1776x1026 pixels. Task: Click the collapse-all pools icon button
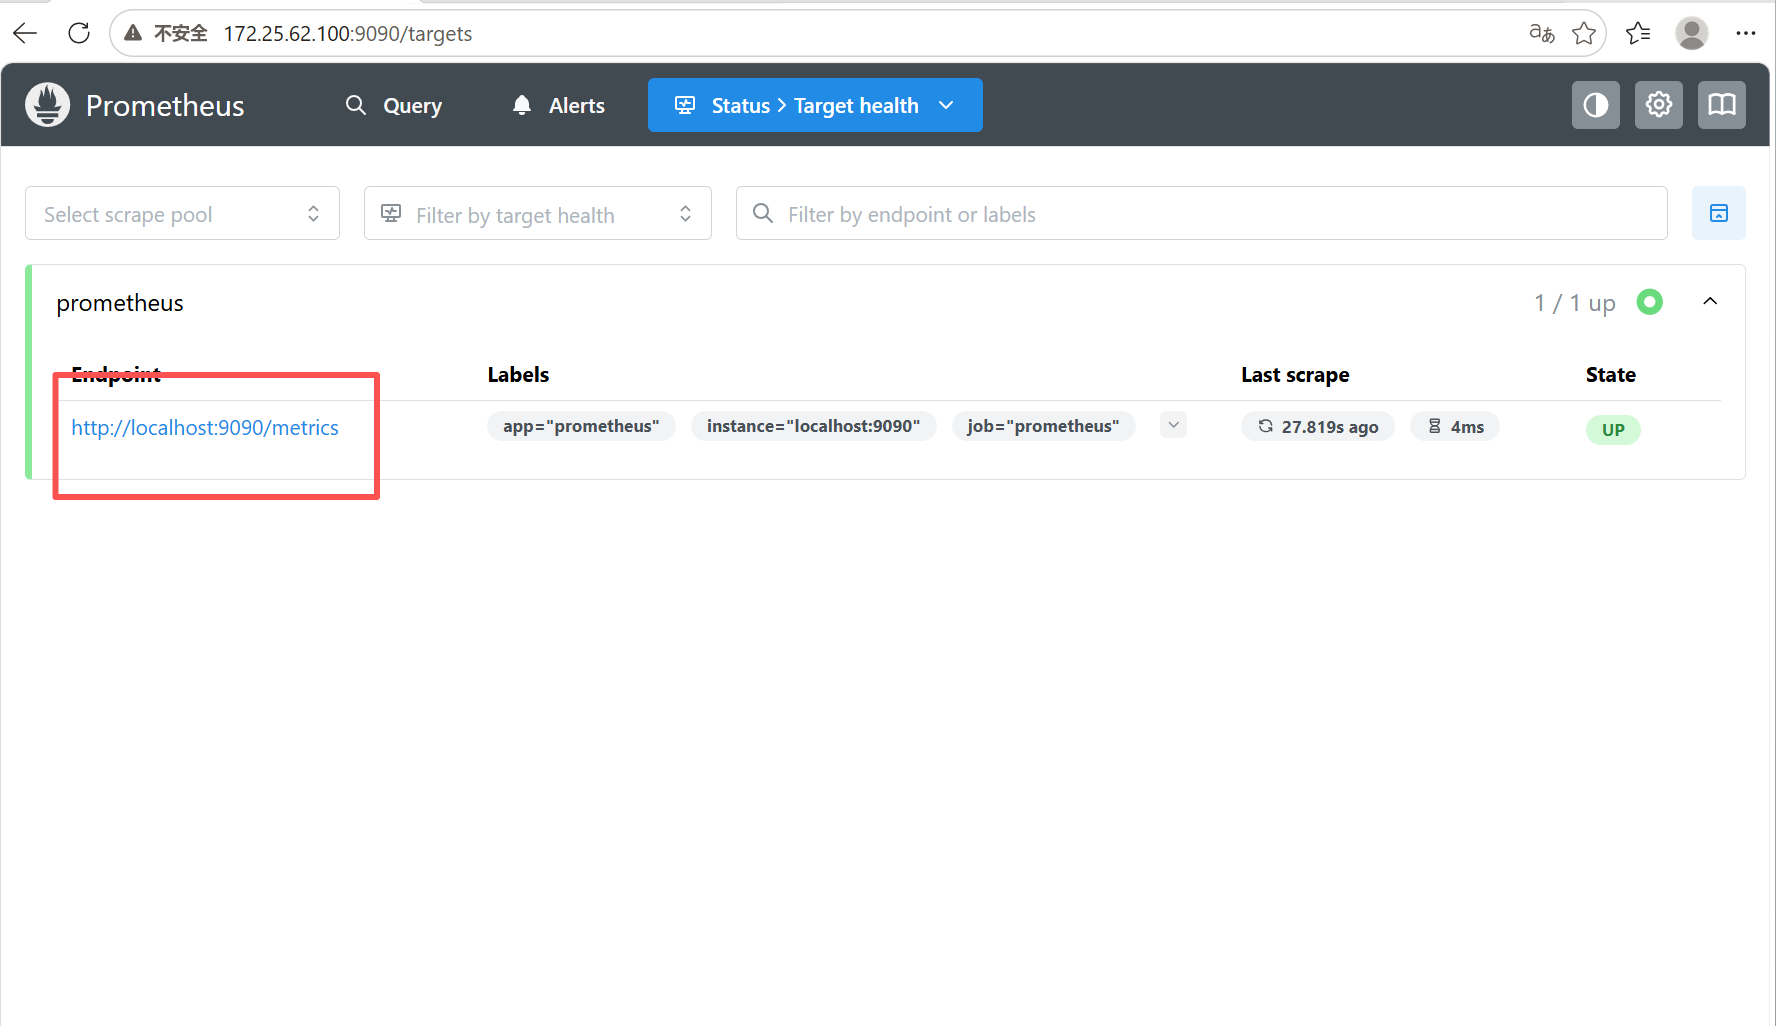[x=1719, y=213]
